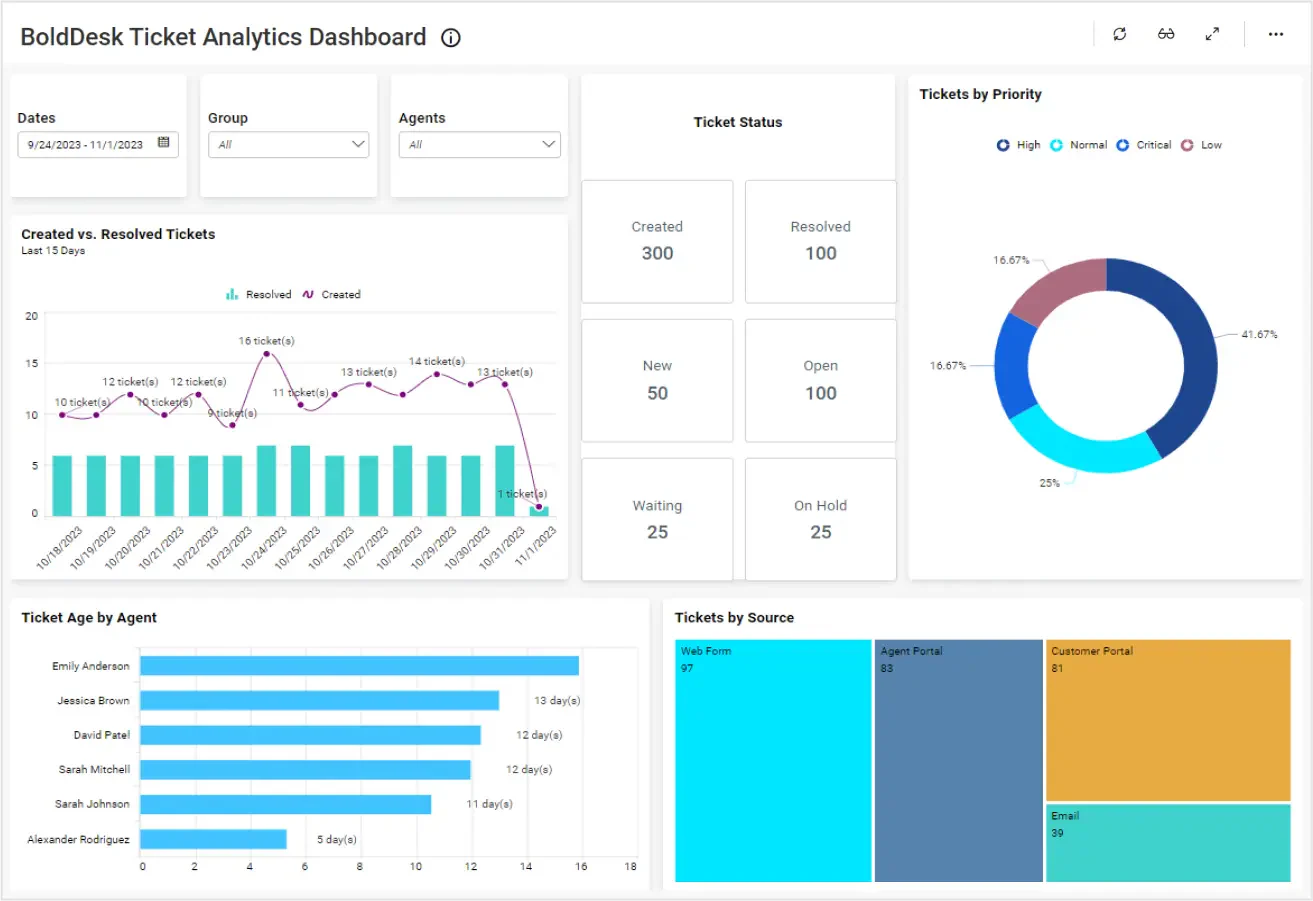Viewport: 1313px width, 901px height.
Task: Click the 16 ticket(s) data point on 10/24
Action: pyautogui.click(x=266, y=353)
